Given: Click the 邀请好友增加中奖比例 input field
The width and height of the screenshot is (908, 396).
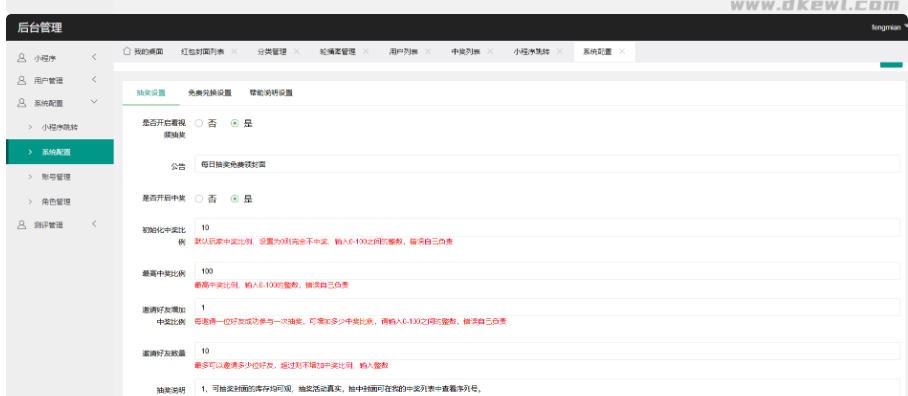Looking at the screenshot, I should [x=547, y=307].
